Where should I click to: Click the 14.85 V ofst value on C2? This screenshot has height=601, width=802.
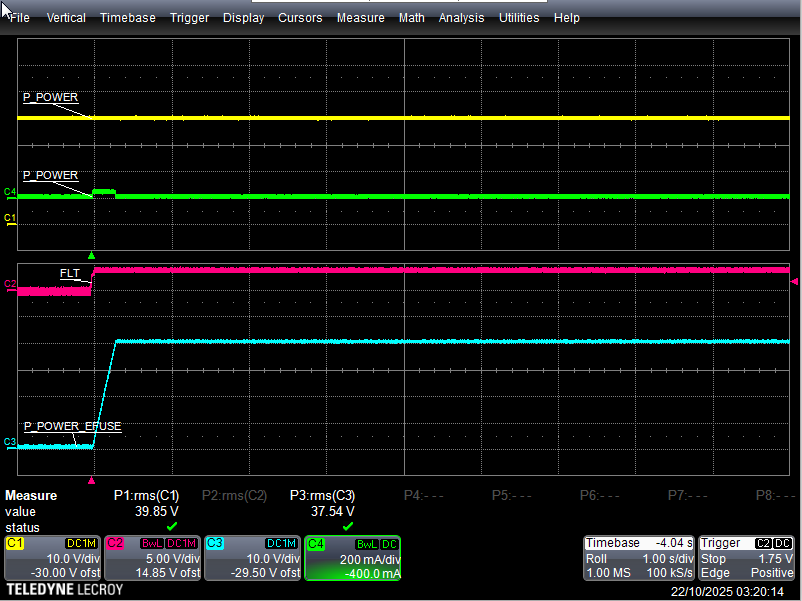point(168,573)
